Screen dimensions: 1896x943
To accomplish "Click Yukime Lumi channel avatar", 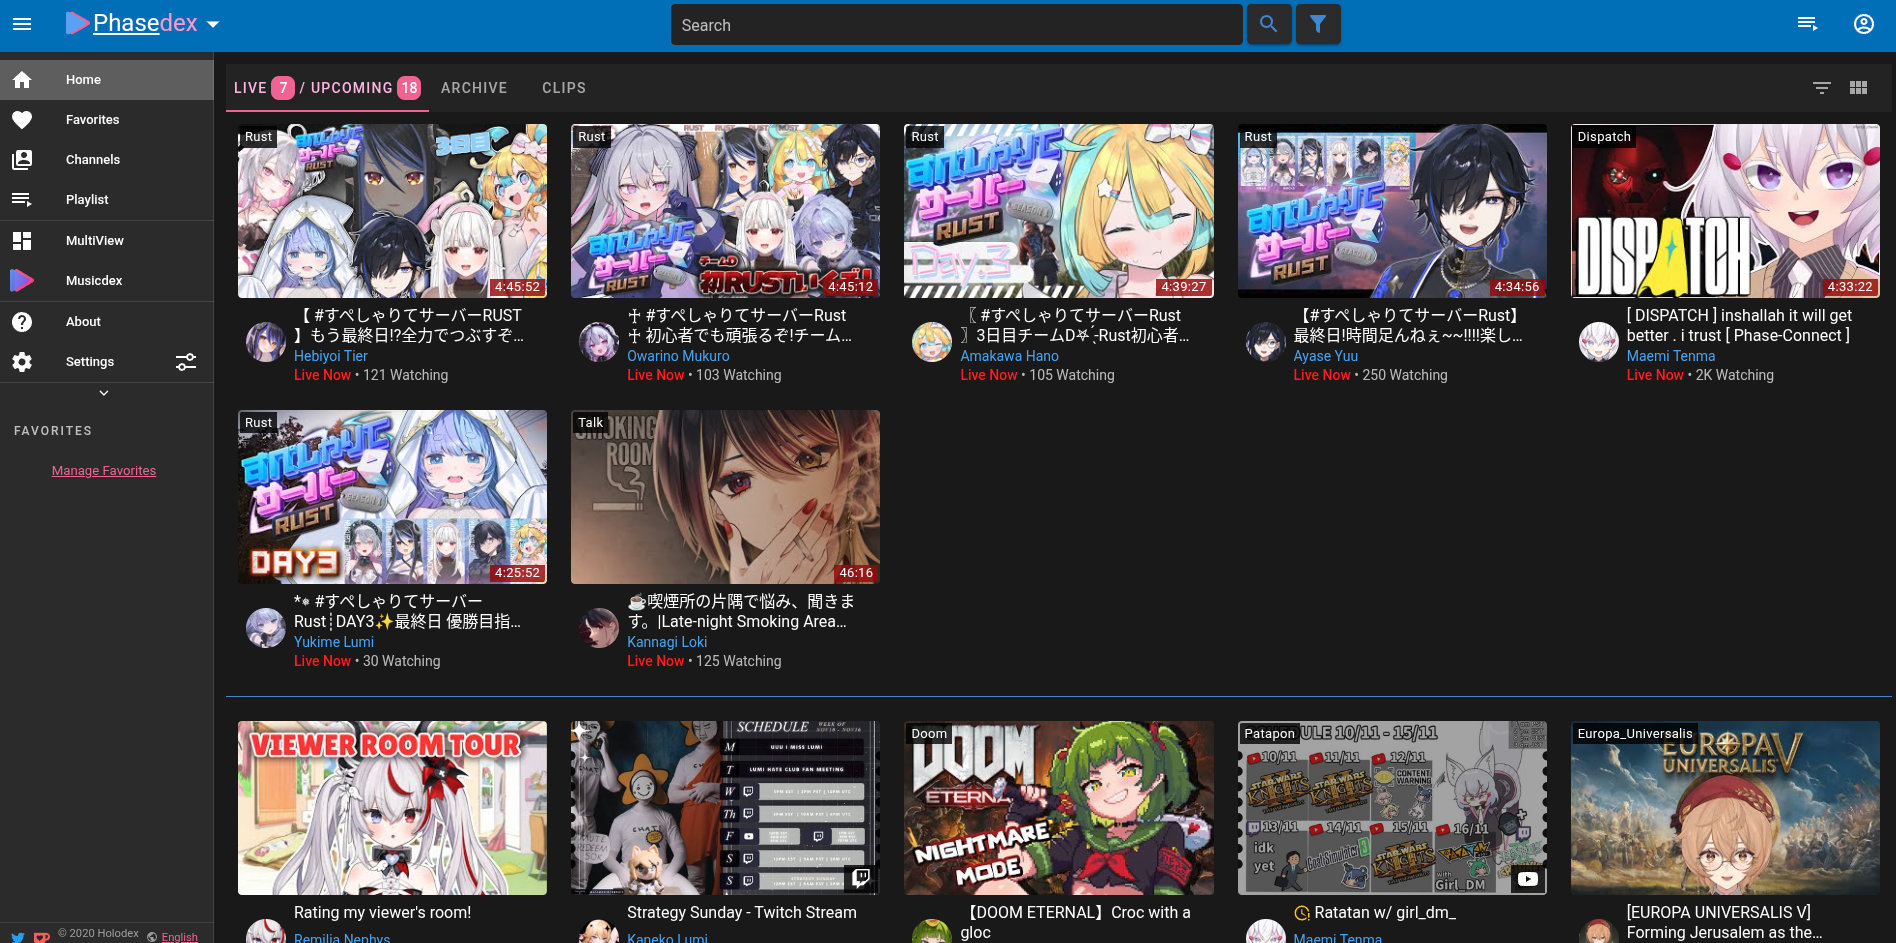I will click(x=266, y=628).
